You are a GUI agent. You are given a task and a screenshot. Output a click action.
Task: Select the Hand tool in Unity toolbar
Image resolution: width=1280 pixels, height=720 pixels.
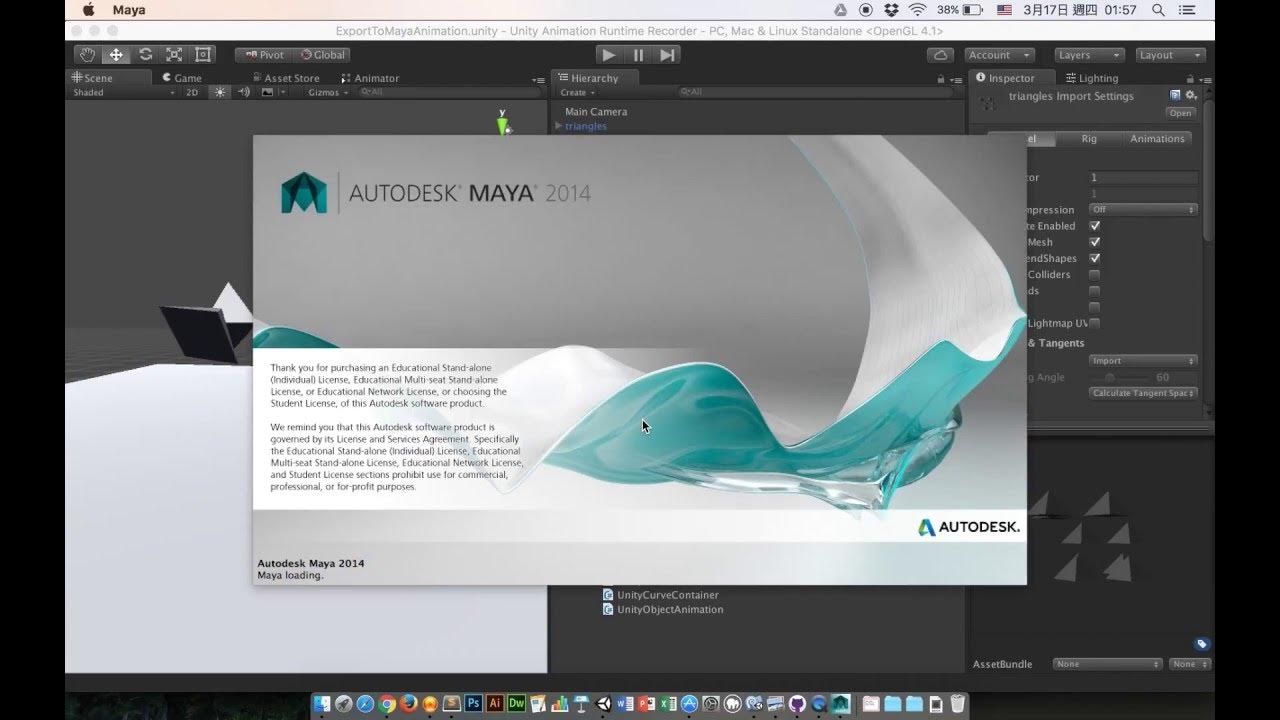click(x=88, y=55)
